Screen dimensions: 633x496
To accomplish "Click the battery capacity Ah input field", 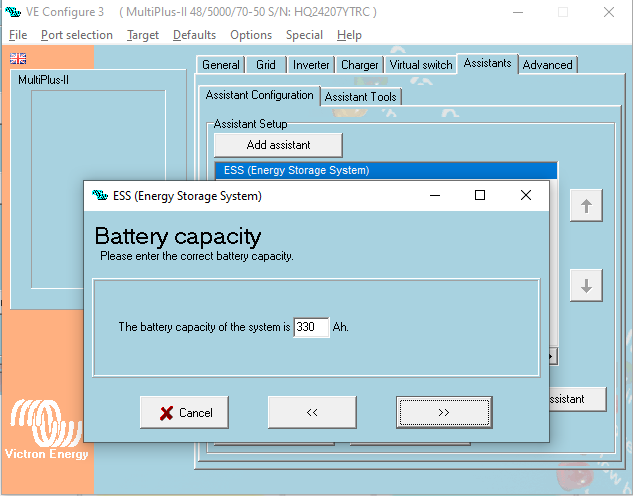I will 311,327.
